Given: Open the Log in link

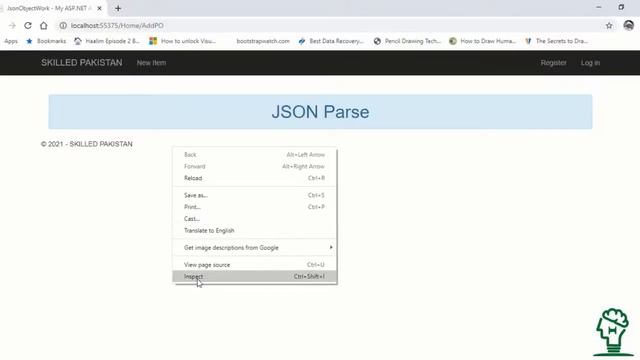Looking at the screenshot, I should point(590,63).
